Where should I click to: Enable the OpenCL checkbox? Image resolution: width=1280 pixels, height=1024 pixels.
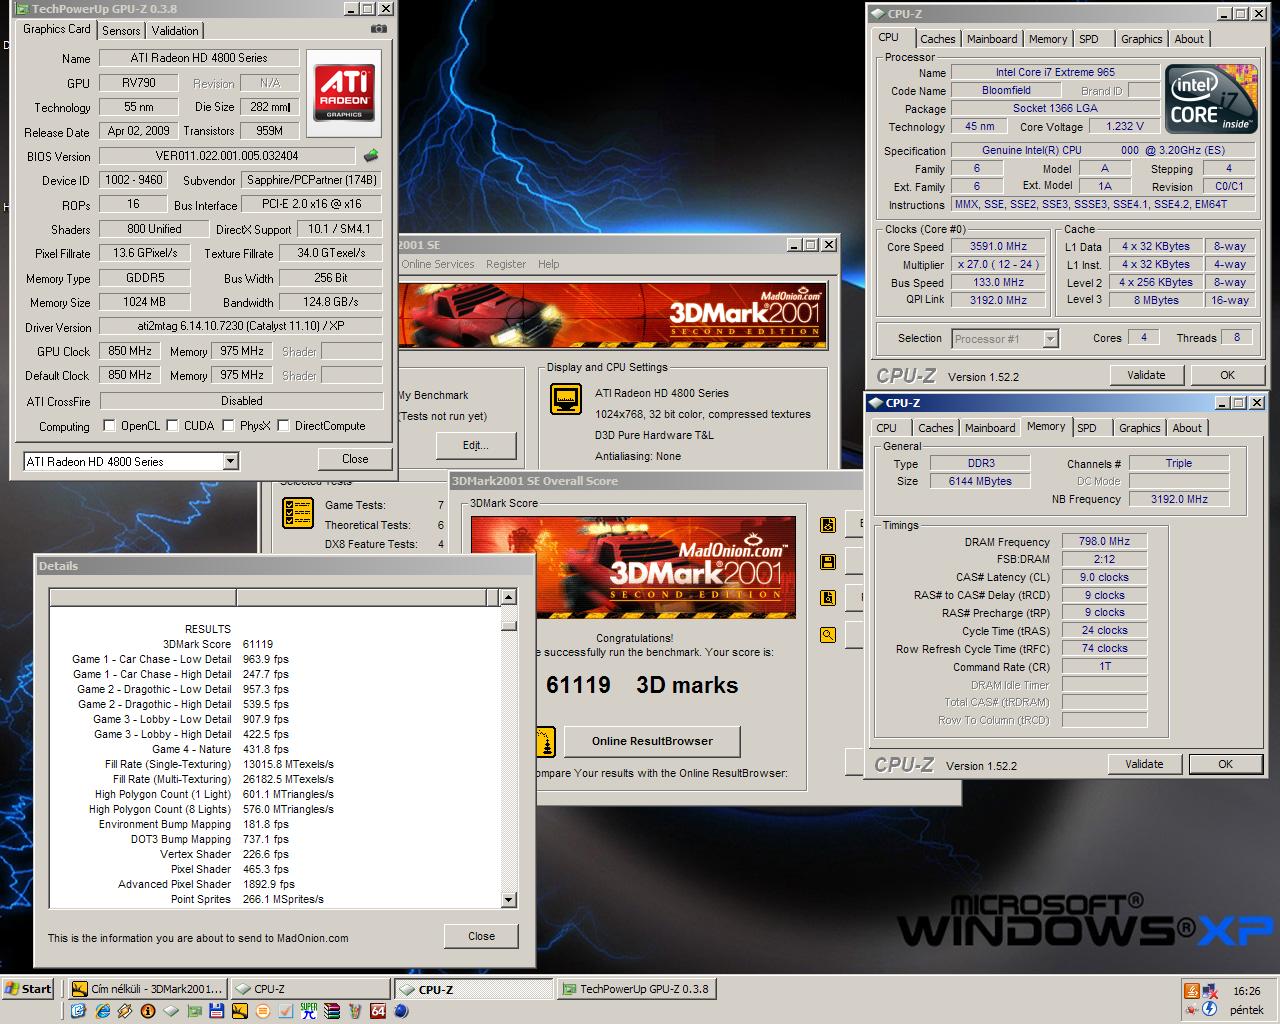[x=109, y=425]
